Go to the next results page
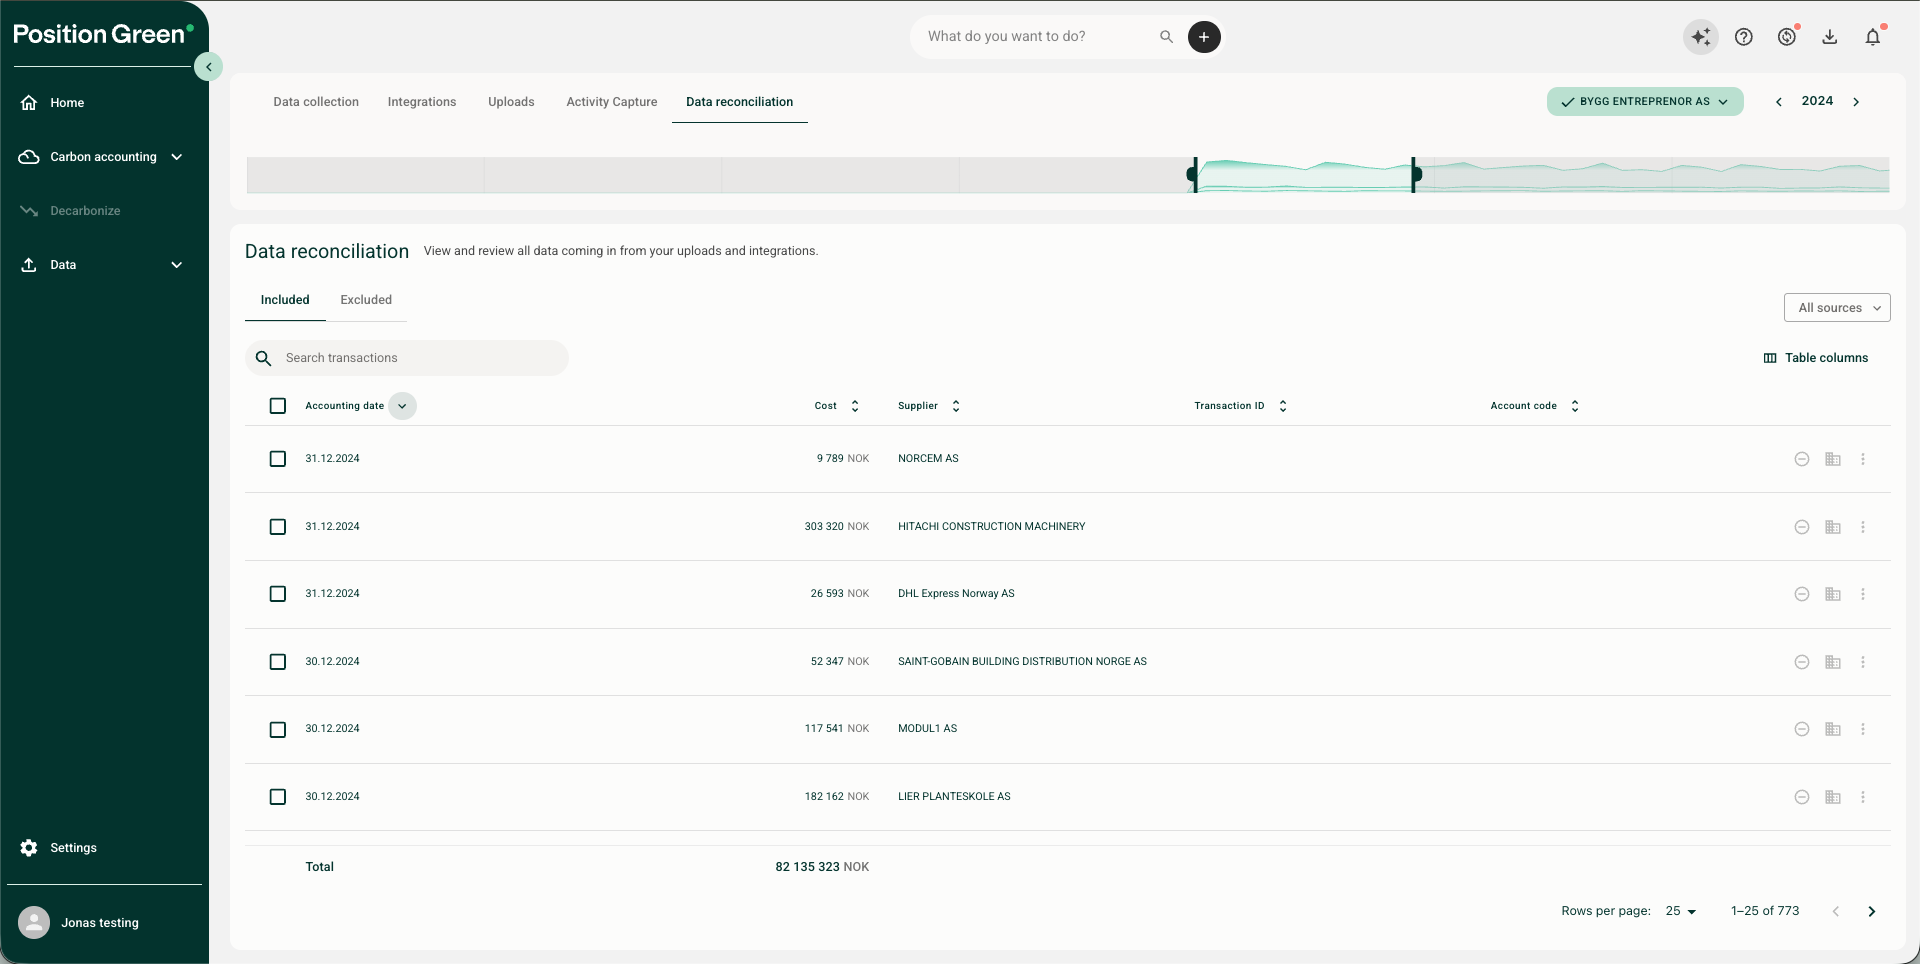This screenshot has height=964, width=1920. point(1872,911)
